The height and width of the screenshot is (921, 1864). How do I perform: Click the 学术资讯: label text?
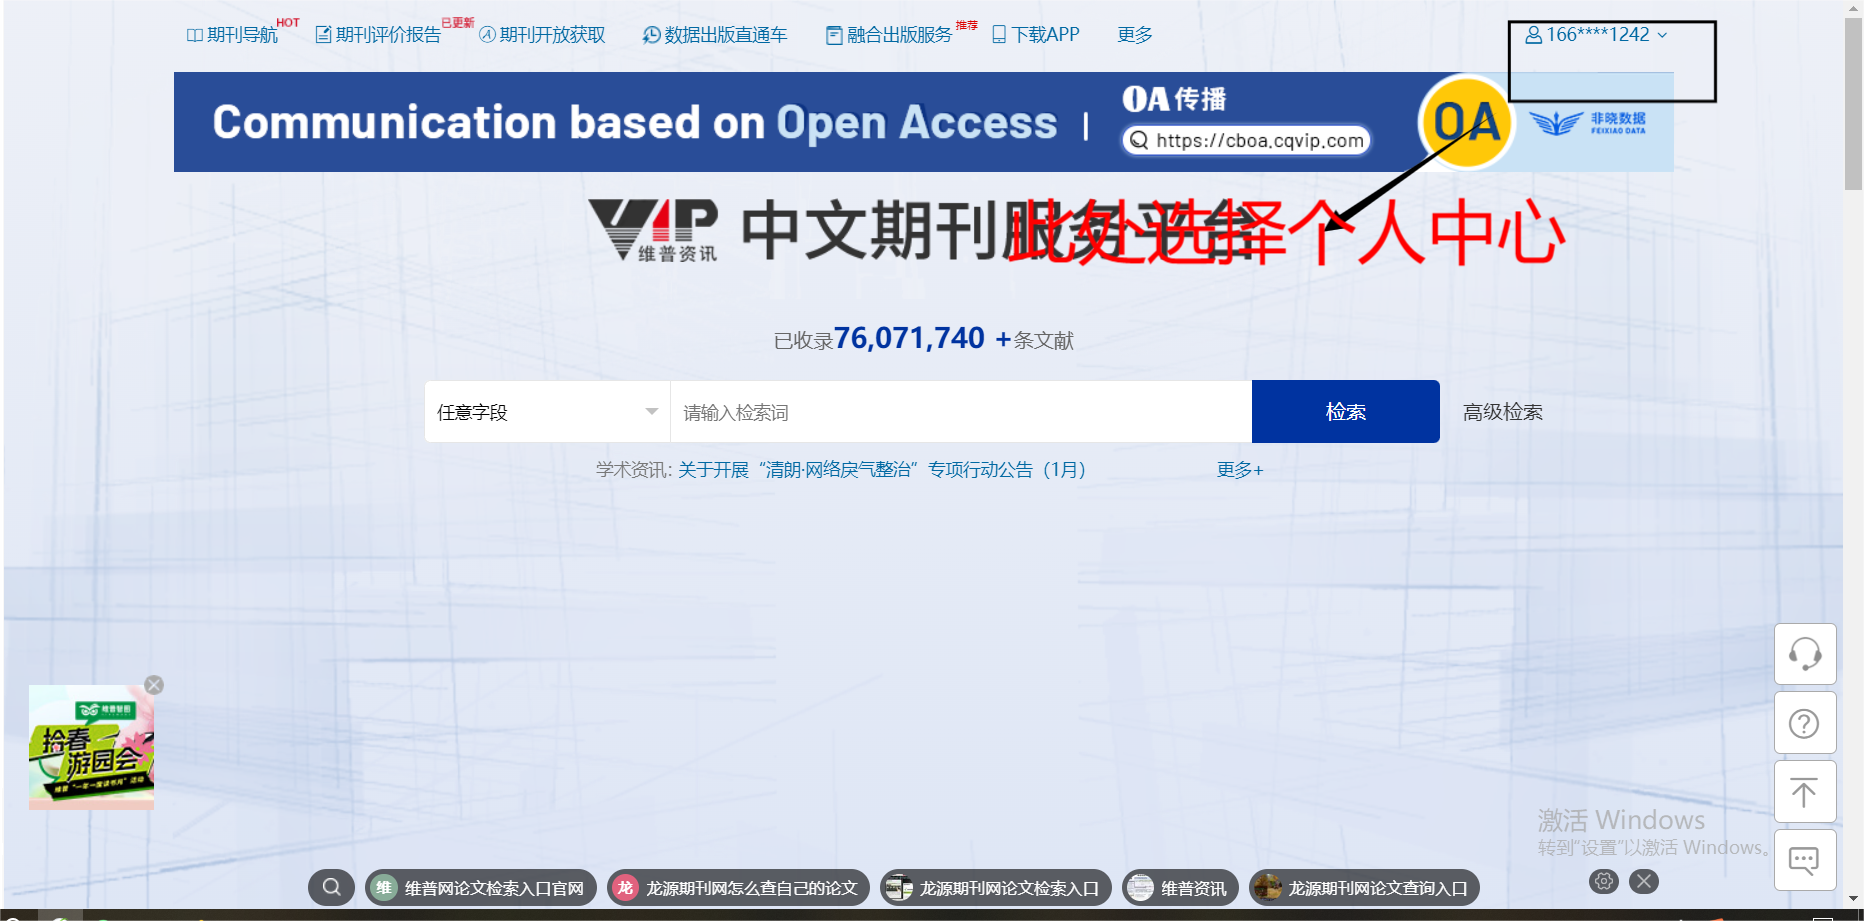634,470
